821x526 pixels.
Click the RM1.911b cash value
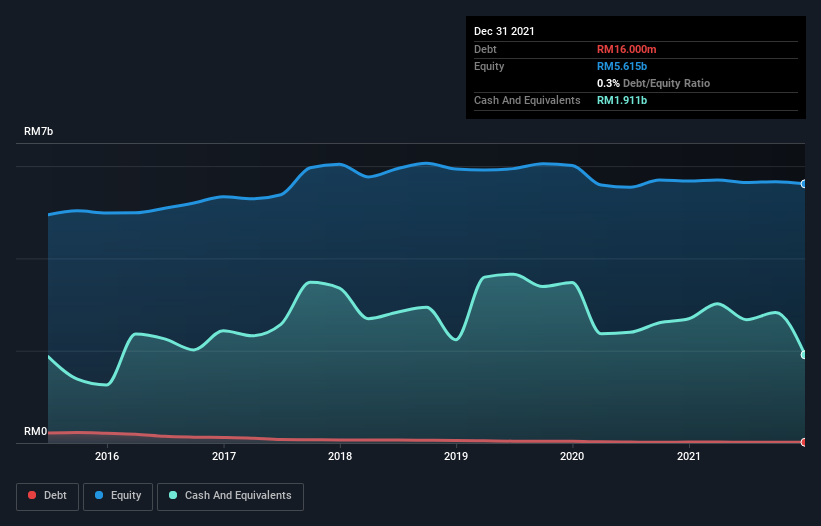coord(622,100)
